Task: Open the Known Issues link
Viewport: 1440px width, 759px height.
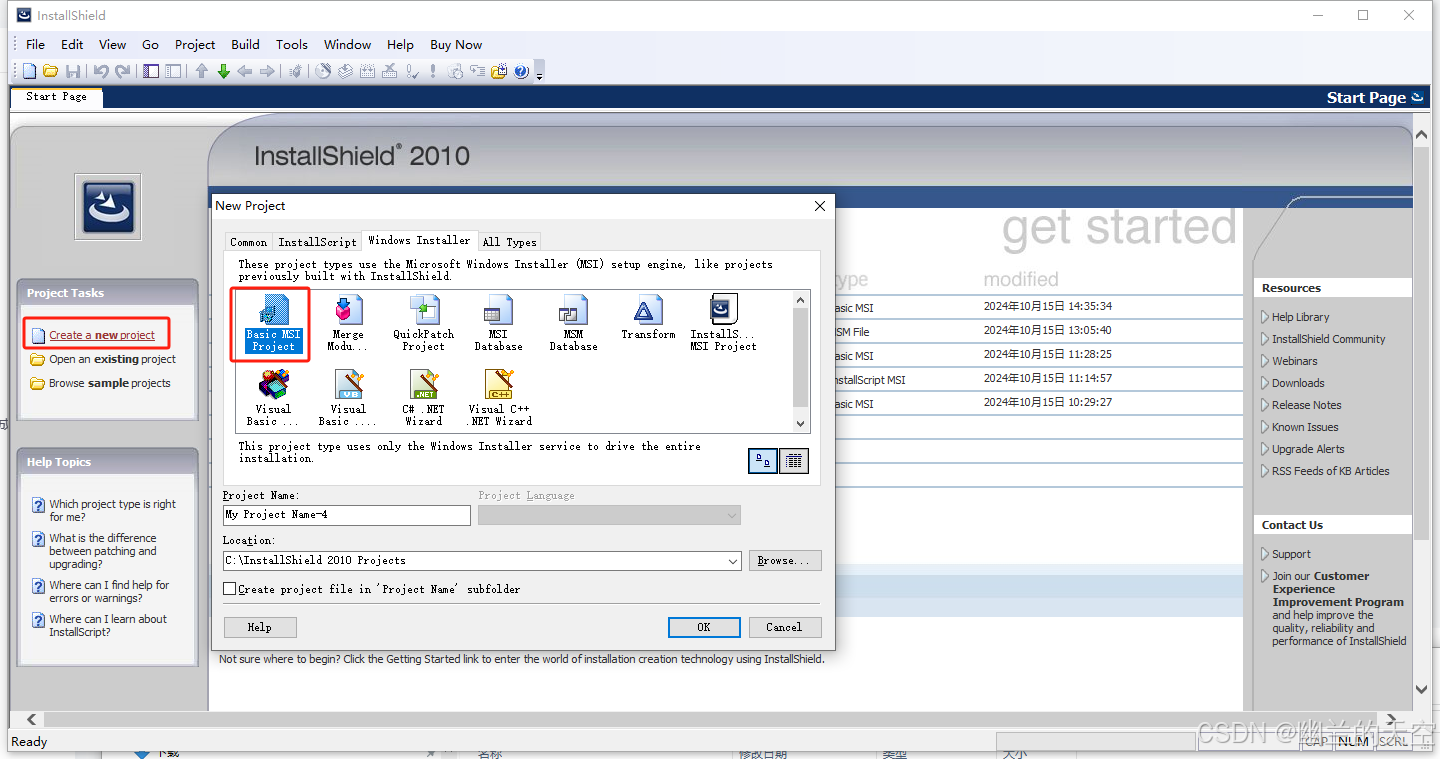Action: [x=1305, y=427]
